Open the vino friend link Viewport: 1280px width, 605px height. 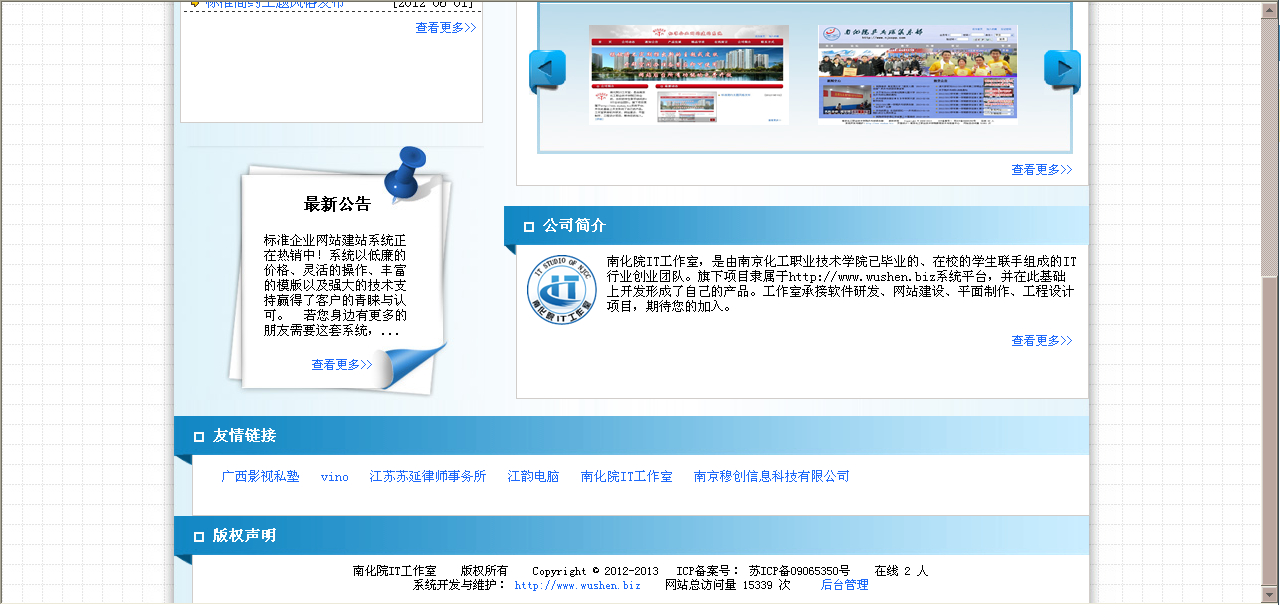click(334, 477)
